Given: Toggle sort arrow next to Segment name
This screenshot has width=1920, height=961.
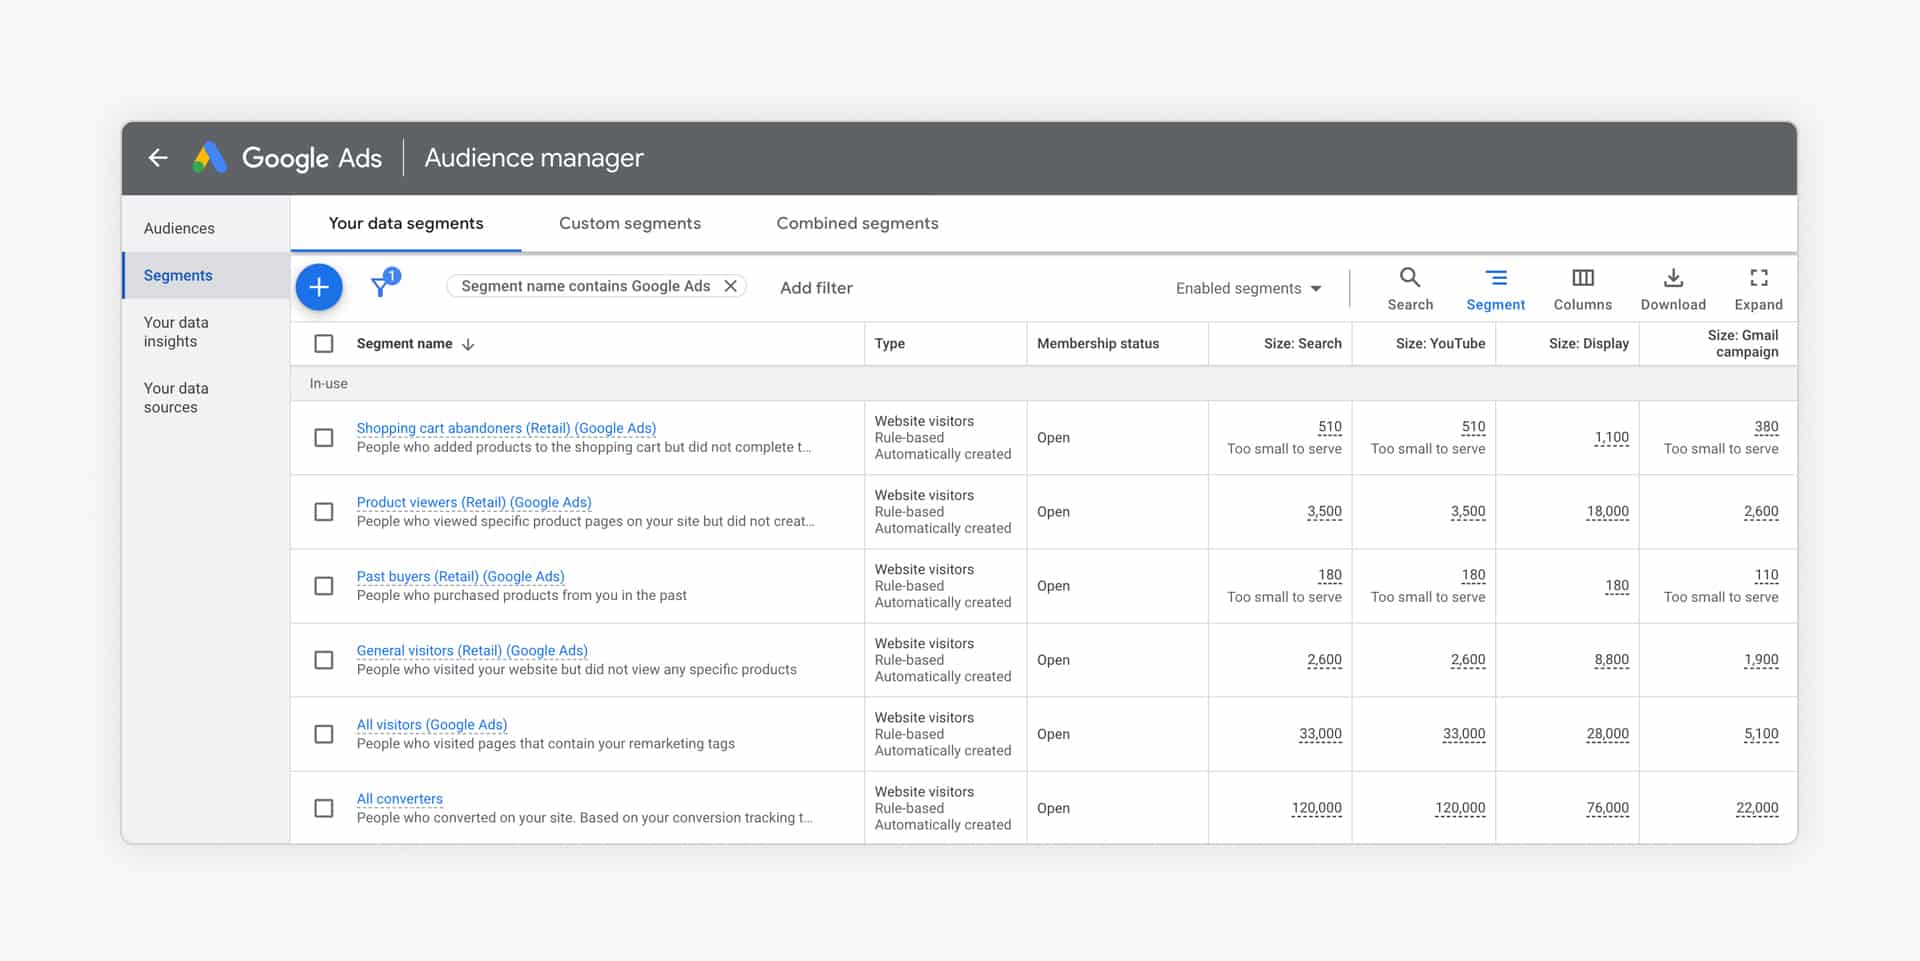Looking at the screenshot, I should 468,344.
